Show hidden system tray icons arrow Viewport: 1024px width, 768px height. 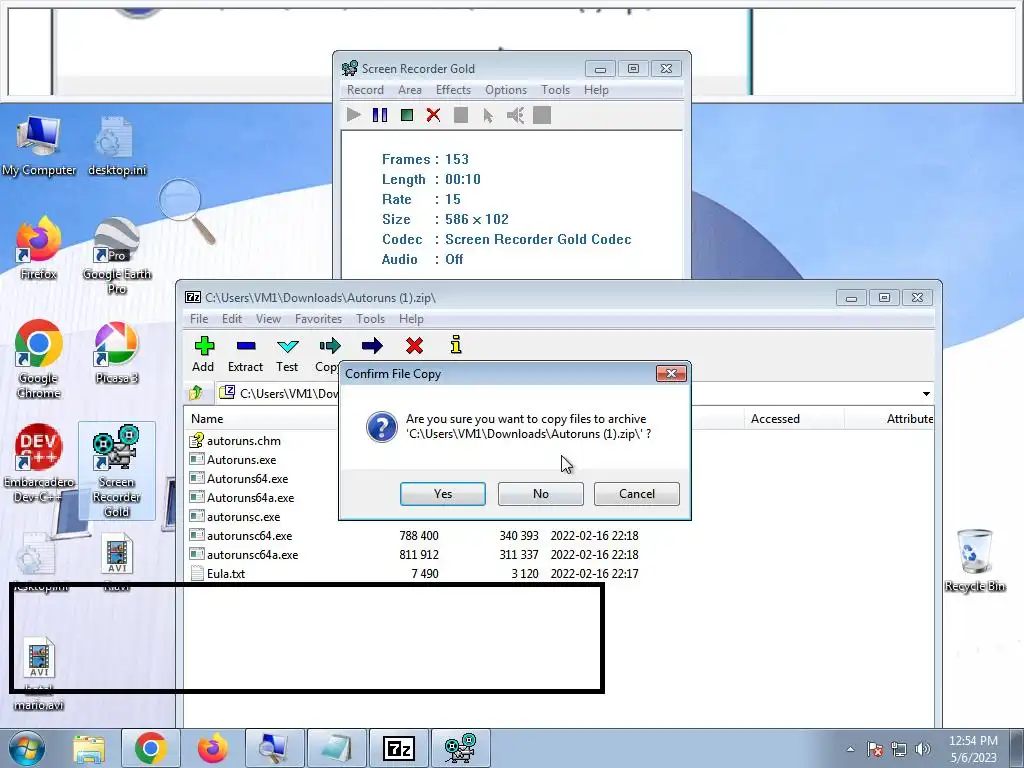pos(850,749)
